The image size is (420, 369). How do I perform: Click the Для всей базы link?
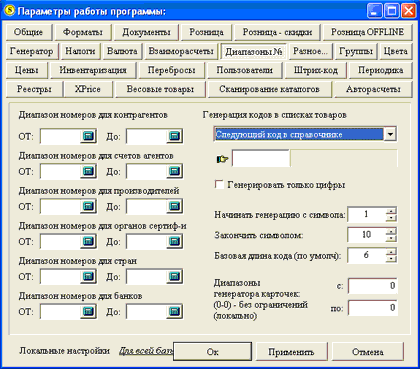click(x=146, y=351)
